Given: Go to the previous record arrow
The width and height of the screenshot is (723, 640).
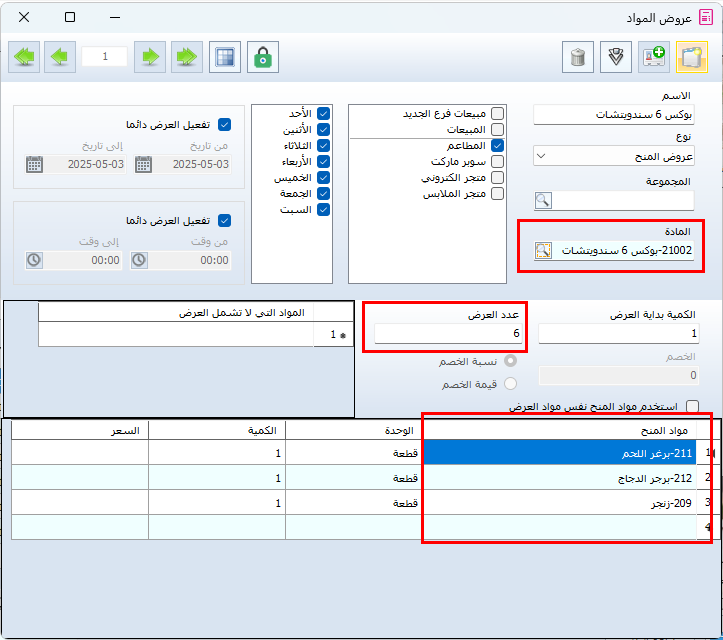Looking at the screenshot, I should 60,57.
